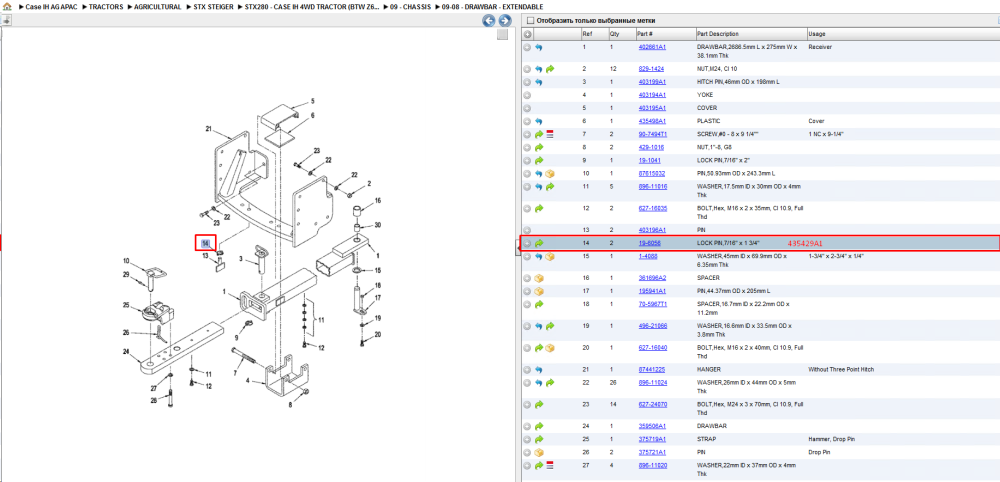
Task: Toggle the round select button for row 13 PIN
Action: tap(527, 230)
